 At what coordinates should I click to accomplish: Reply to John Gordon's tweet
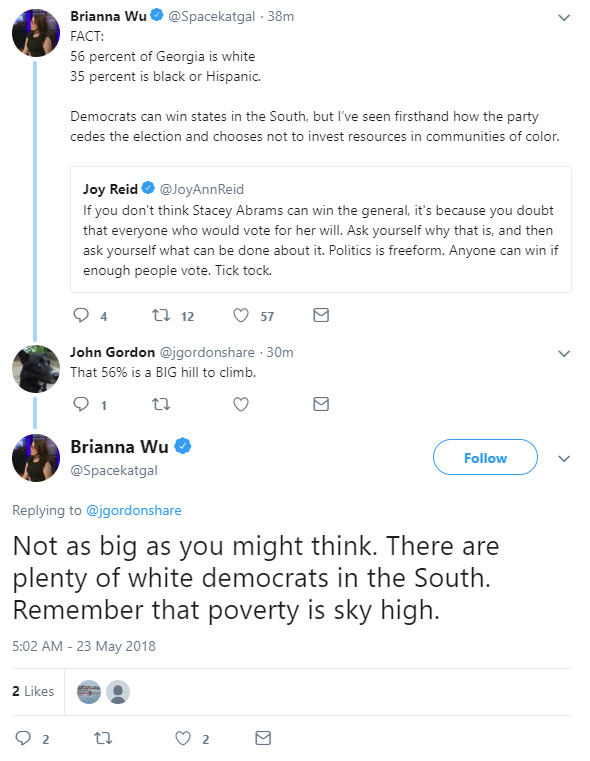(x=81, y=404)
